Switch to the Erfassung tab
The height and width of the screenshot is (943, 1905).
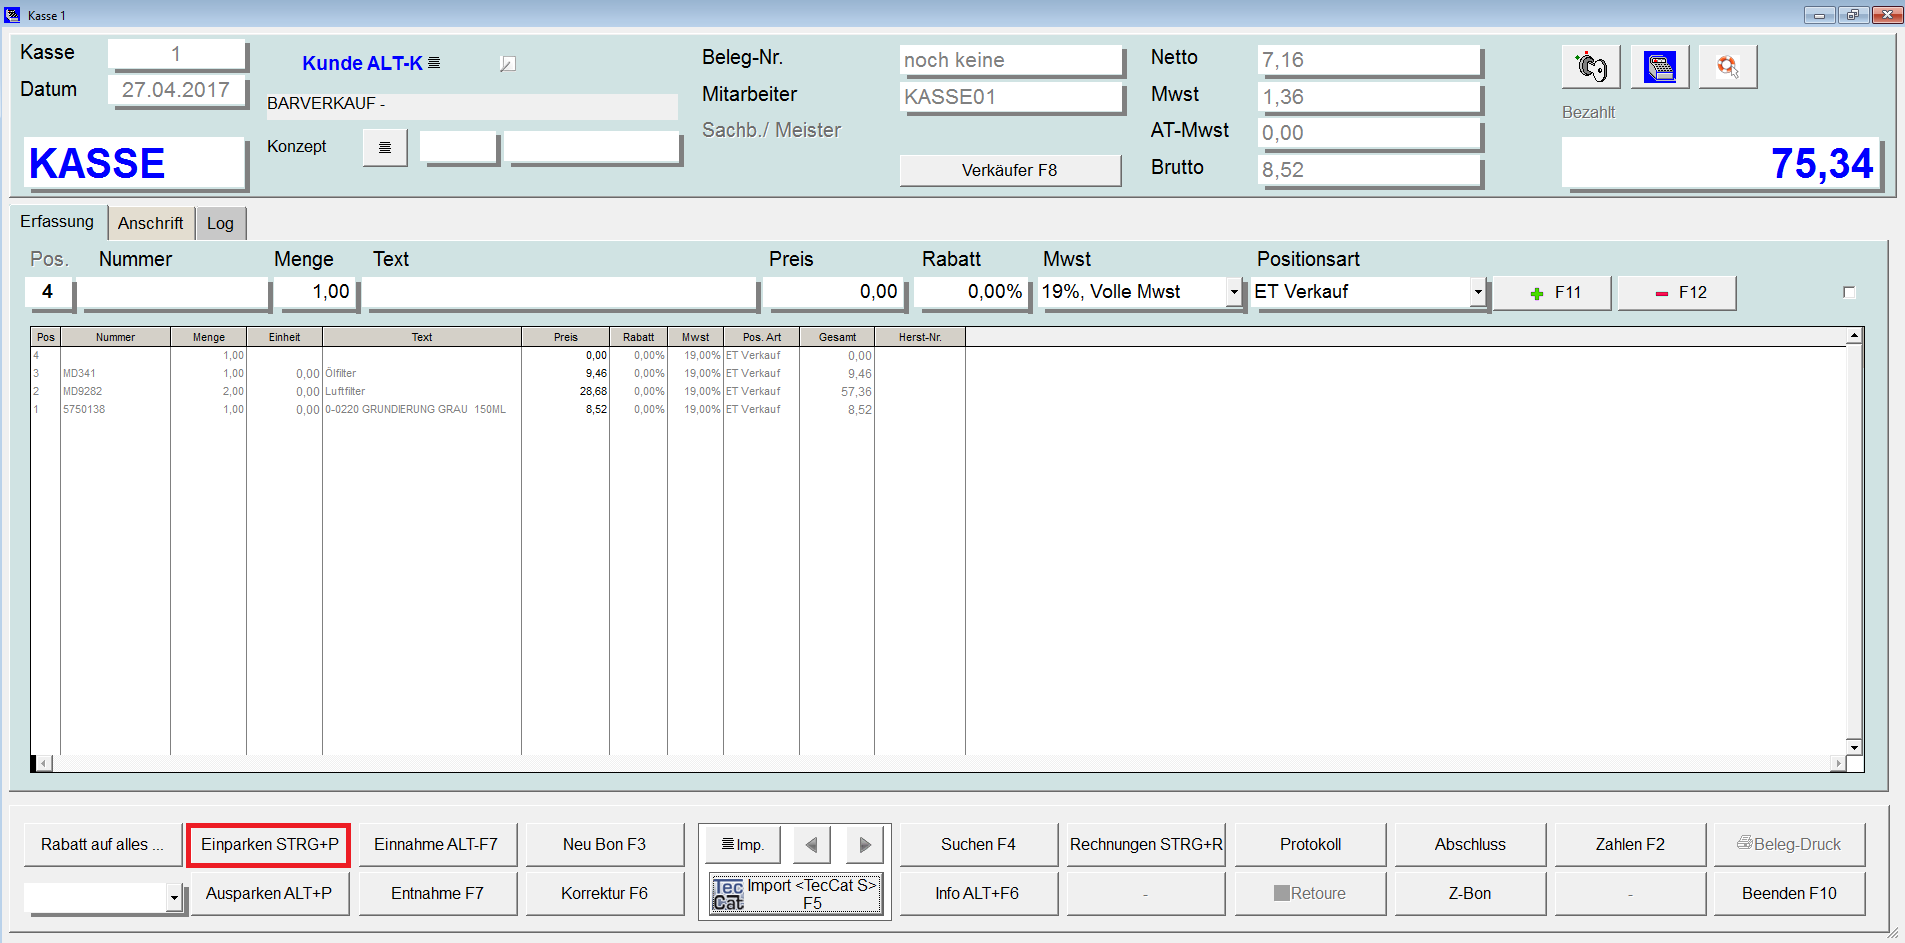[57, 222]
